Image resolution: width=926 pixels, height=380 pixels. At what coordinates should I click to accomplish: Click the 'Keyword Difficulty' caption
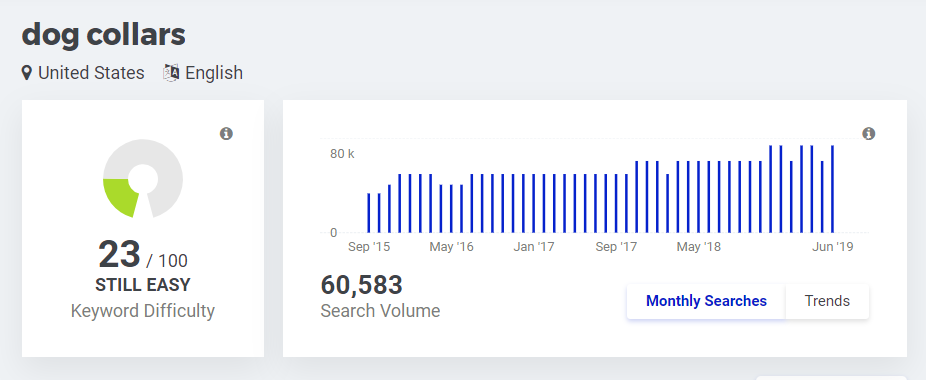coord(143,311)
